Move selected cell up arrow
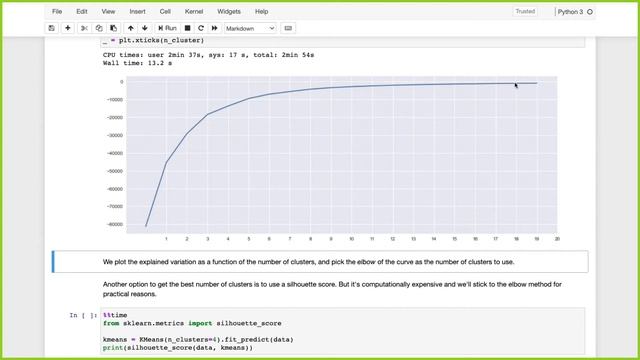The height and width of the screenshot is (360, 640). (131, 28)
